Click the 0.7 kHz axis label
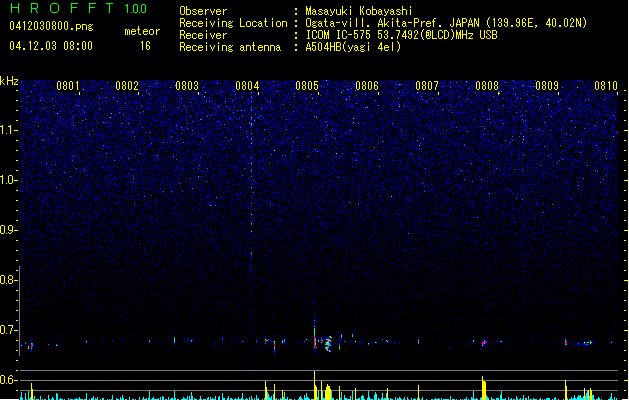Viewport: 629px width, 400px height. coord(9,330)
